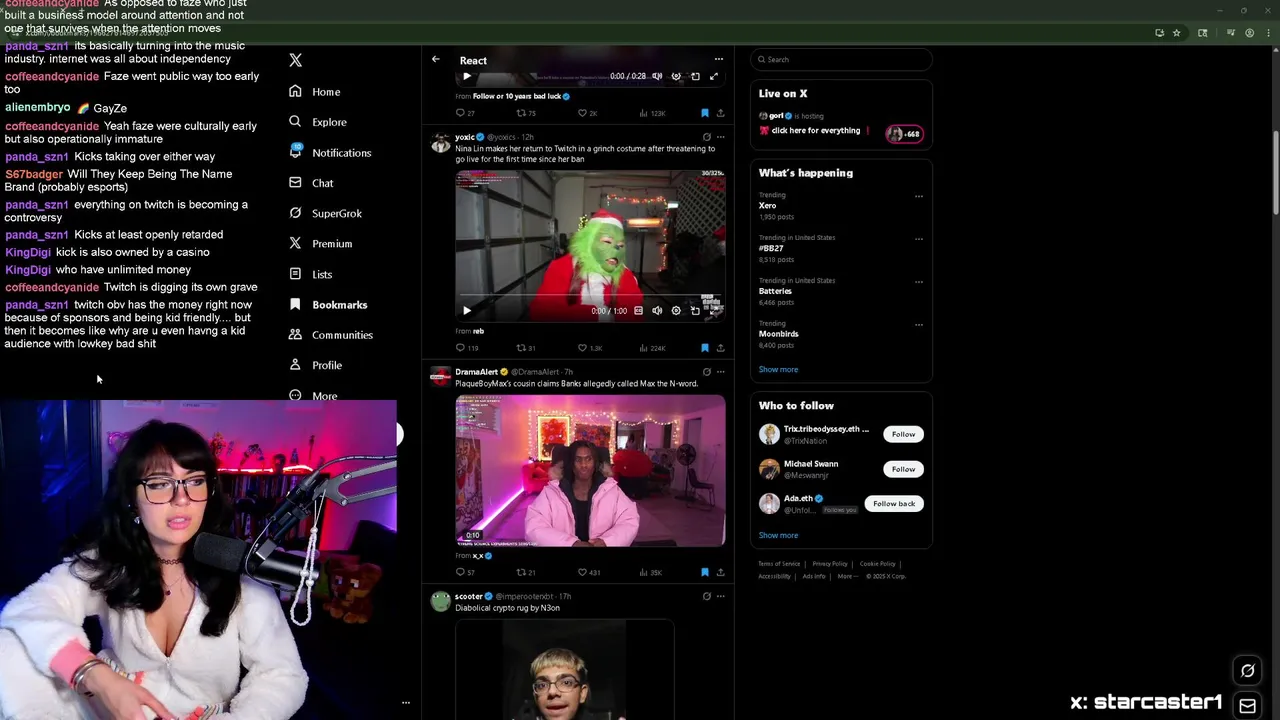This screenshot has height=720, width=1280.
Task: Open settings gear on the Grinch video
Action: pos(676,311)
